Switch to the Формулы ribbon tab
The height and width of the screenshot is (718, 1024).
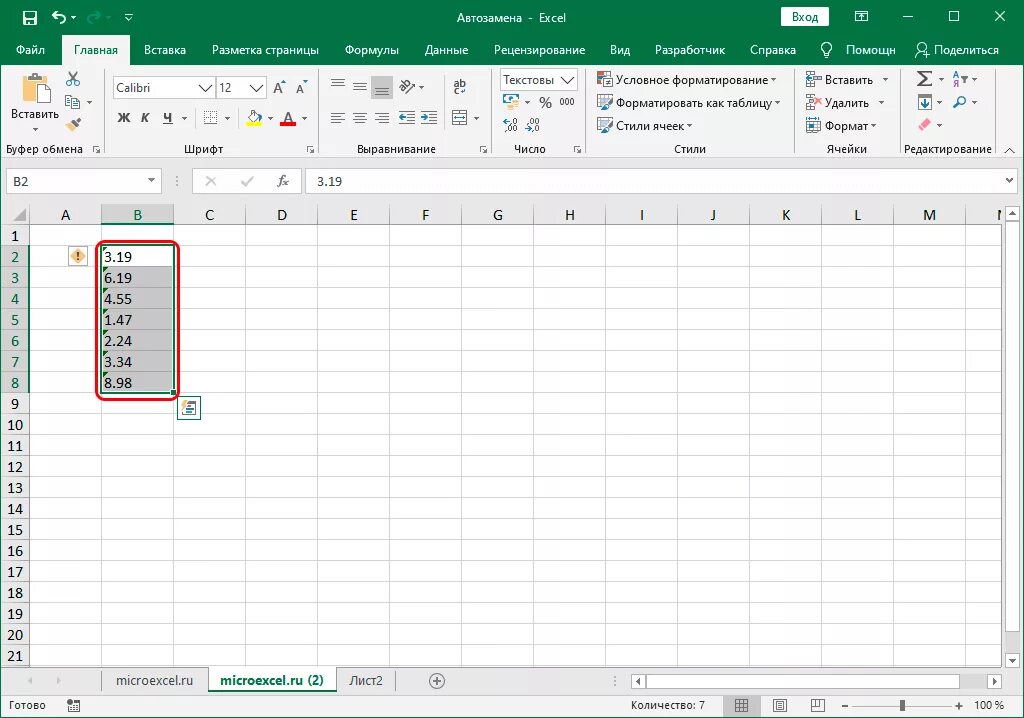pyautogui.click(x=372, y=50)
